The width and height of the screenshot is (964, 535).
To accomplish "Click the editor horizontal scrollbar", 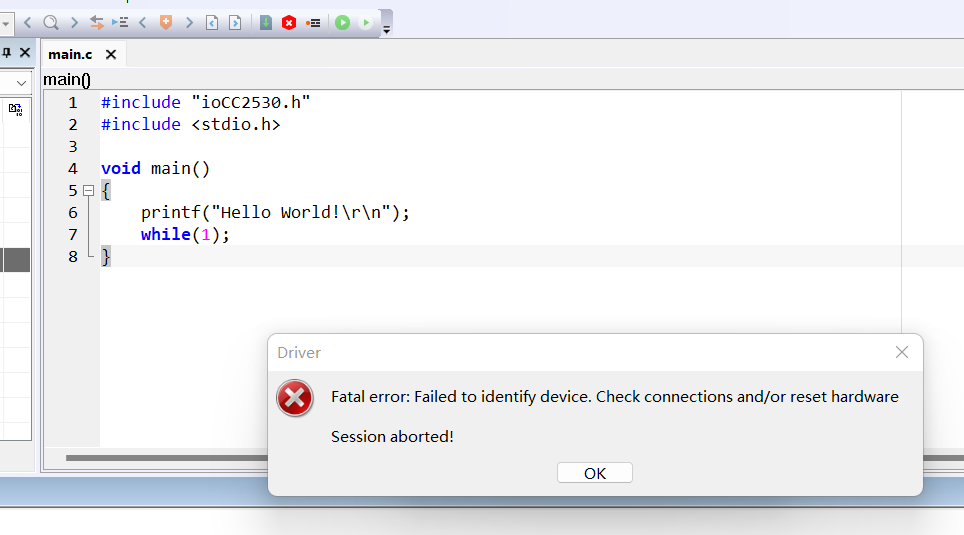I will (160, 458).
